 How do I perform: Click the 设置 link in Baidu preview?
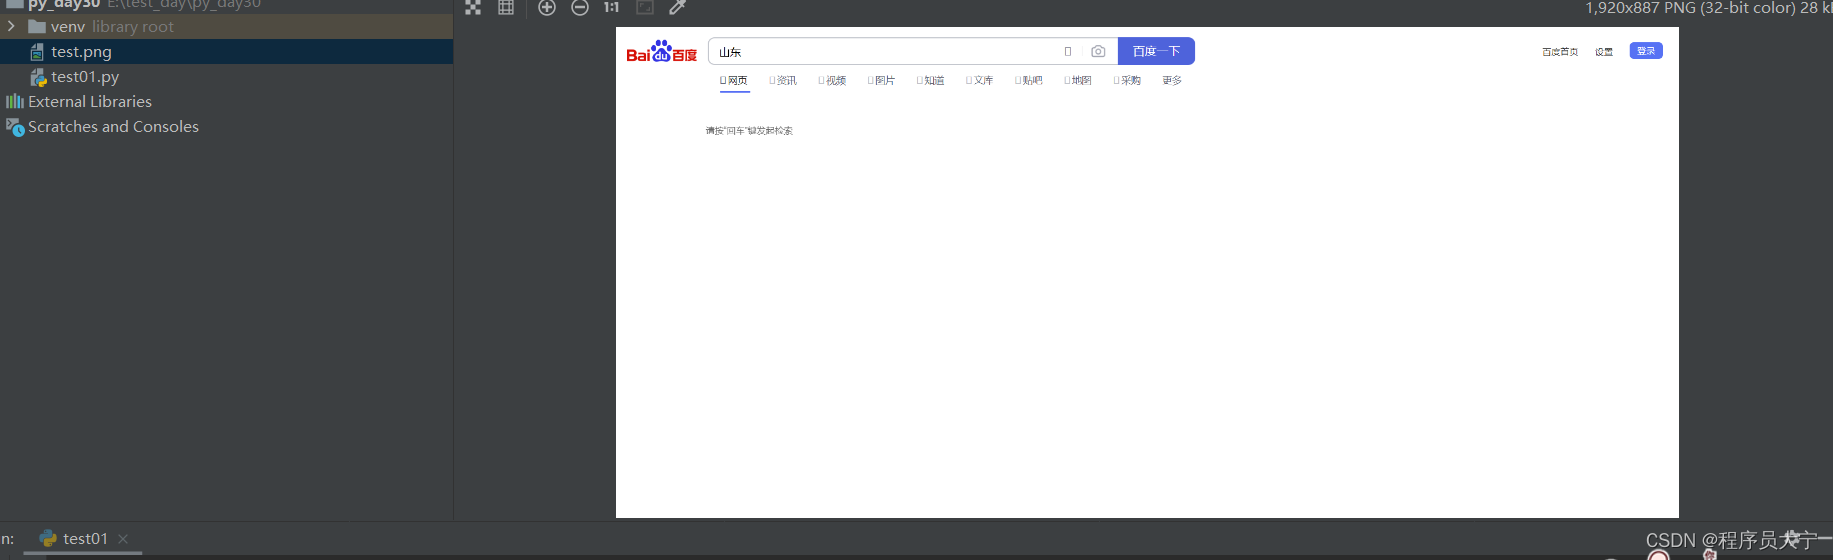pos(1604,52)
